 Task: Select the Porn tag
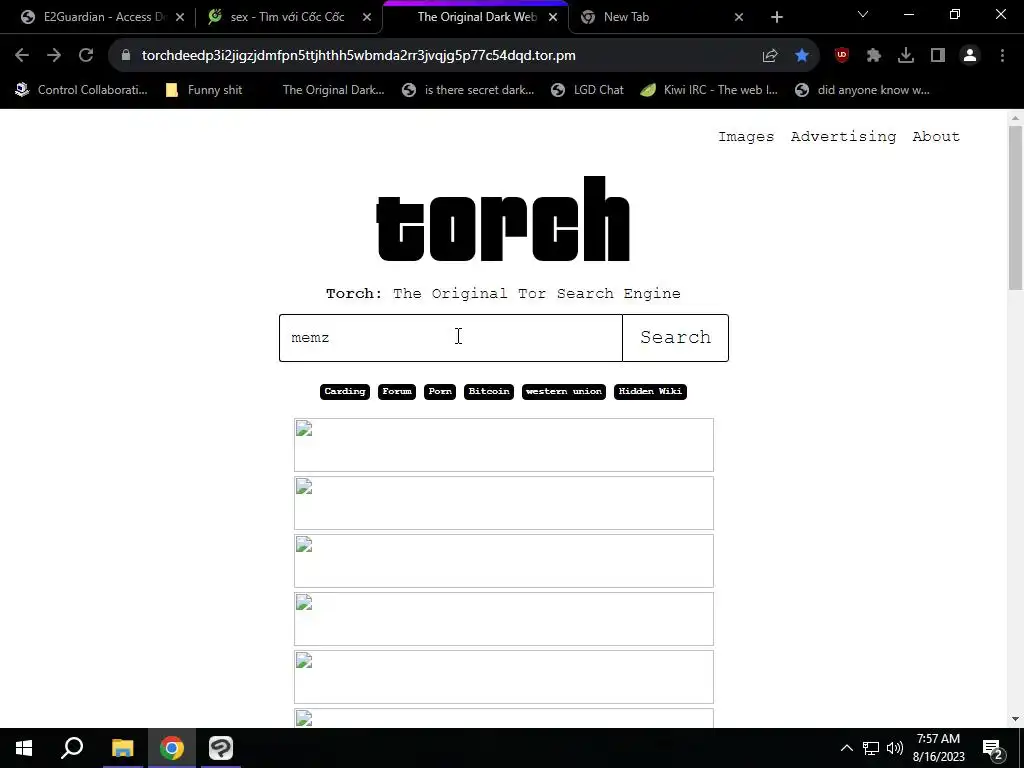coord(440,392)
